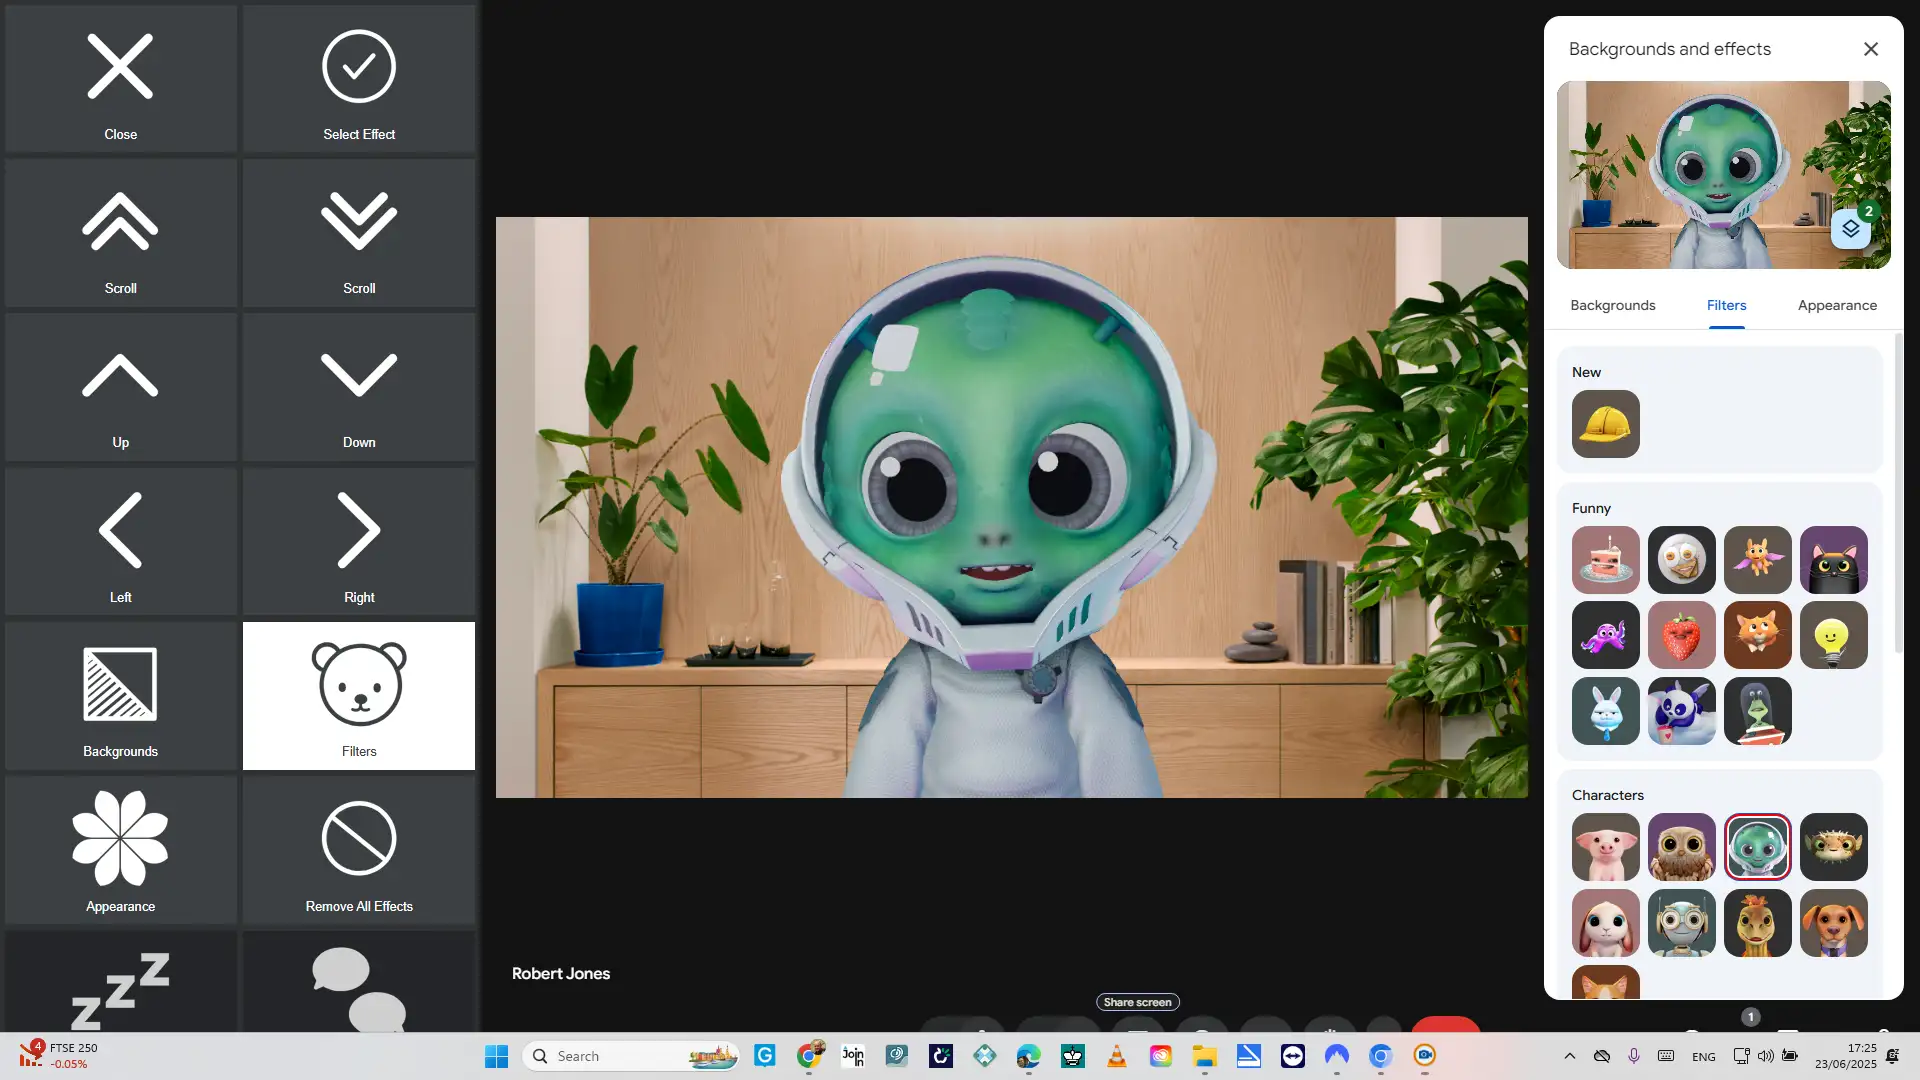Screen dimensions: 1920x1080
Task: Open the applied effects layers badge
Action: (x=1852, y=228)
